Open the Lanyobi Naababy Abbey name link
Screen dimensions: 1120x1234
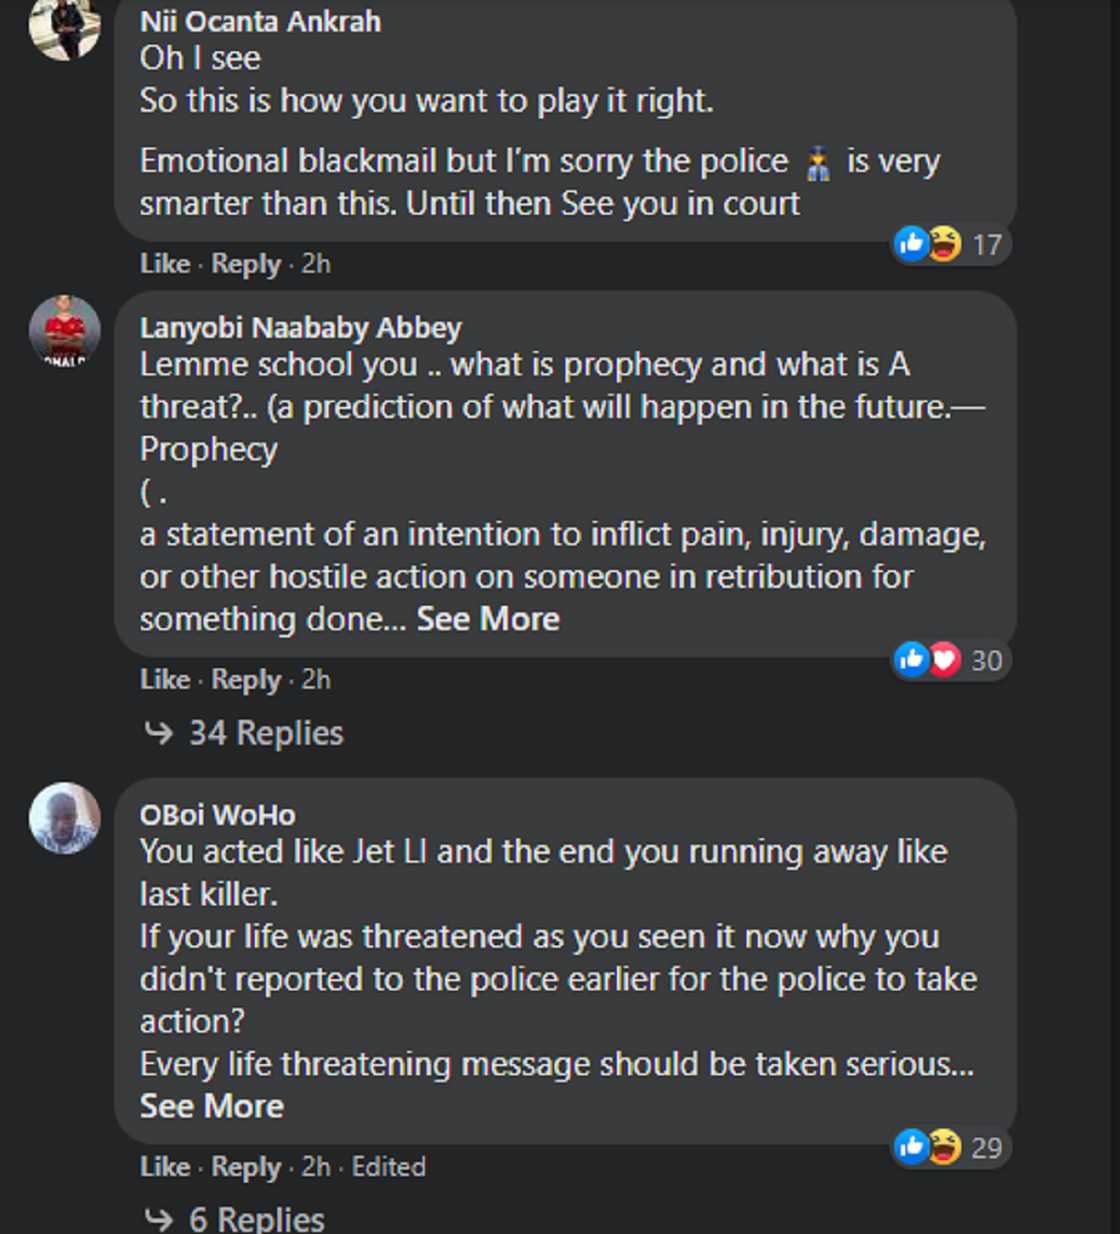pyautogui.click(x=300, y=327)
